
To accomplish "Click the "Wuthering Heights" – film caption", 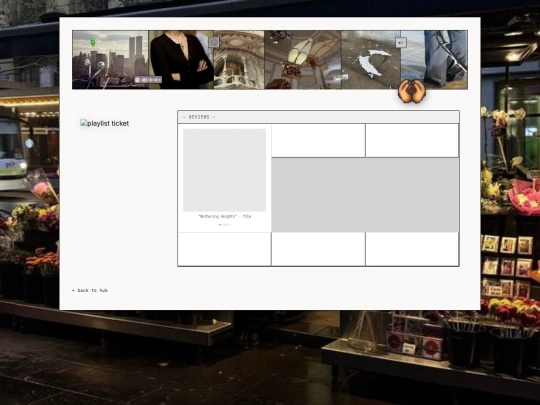I will tap(225, 217).
